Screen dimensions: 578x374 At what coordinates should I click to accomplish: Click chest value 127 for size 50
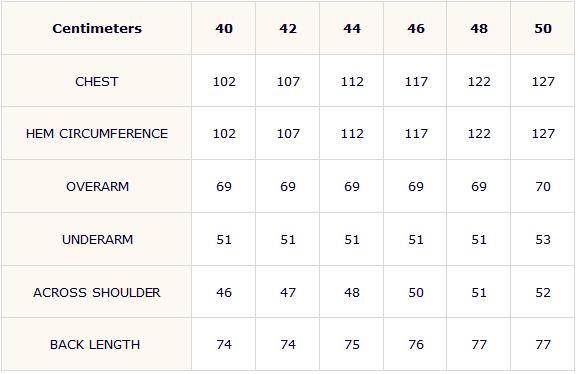543,81
